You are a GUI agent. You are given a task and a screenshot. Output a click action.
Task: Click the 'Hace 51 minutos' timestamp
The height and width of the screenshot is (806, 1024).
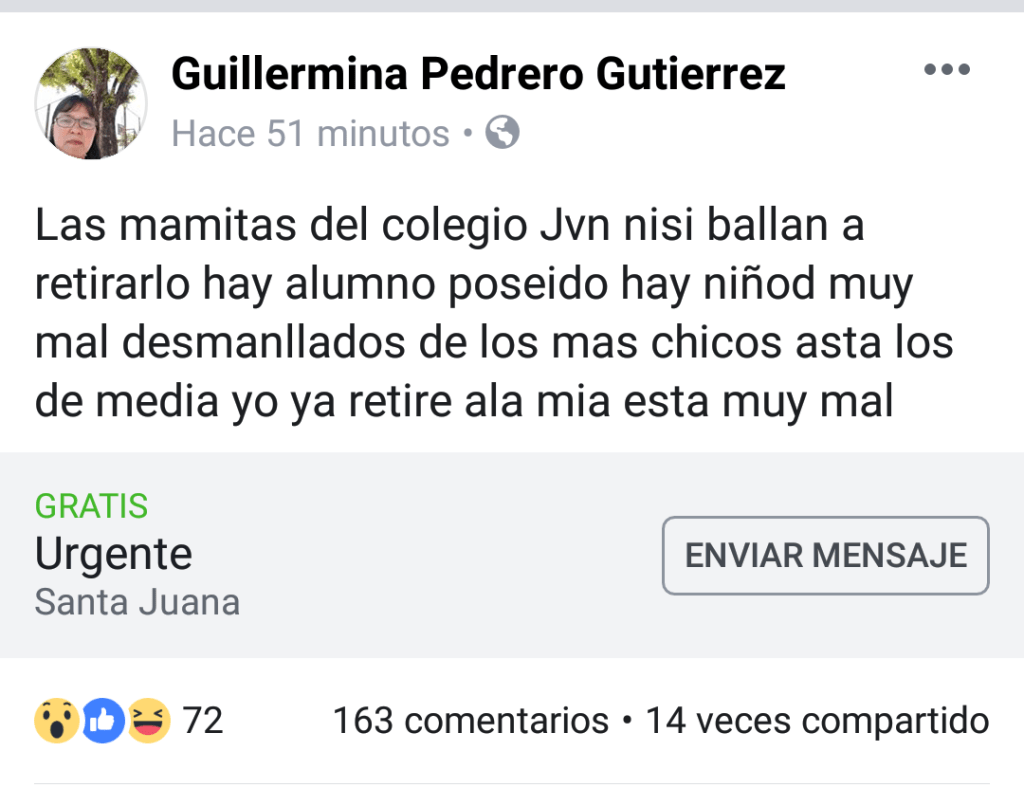click(x=310, y=133)
